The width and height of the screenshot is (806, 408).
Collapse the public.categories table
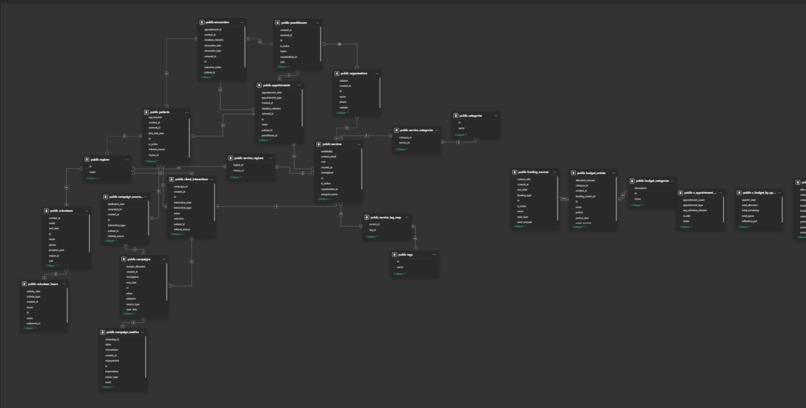click(461, 135)
